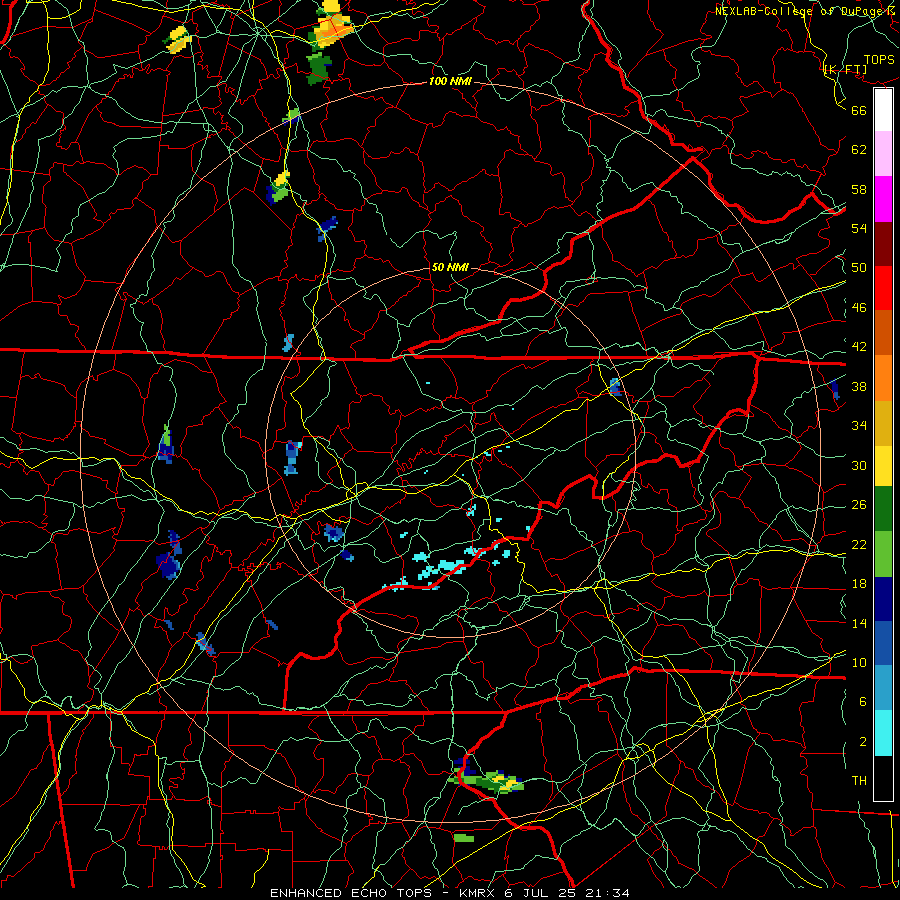Click the "22" legend value

(x=859, y=544)
